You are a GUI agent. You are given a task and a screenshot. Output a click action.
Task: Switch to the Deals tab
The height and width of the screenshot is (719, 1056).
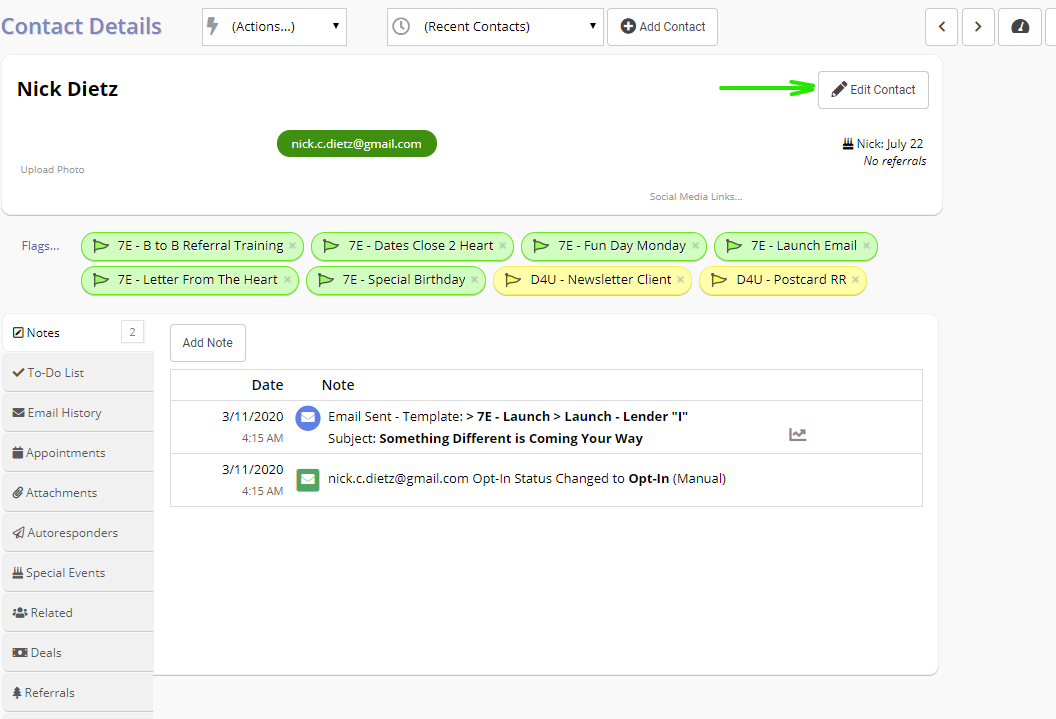point(78,652)
